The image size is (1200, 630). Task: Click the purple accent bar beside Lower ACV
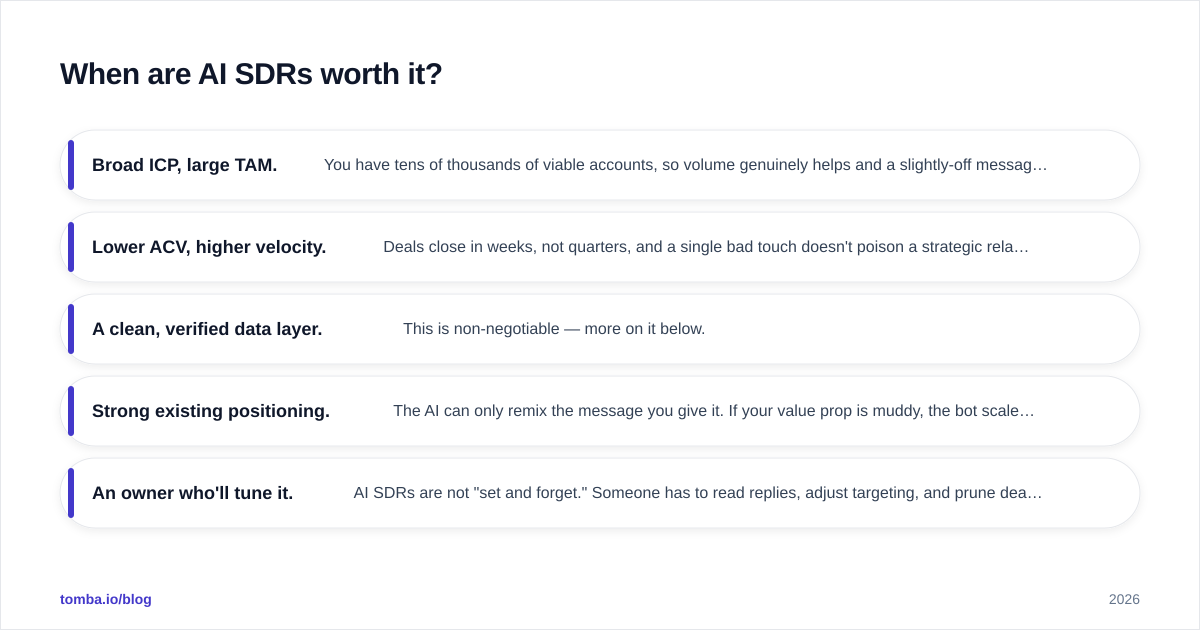(71, 247)
